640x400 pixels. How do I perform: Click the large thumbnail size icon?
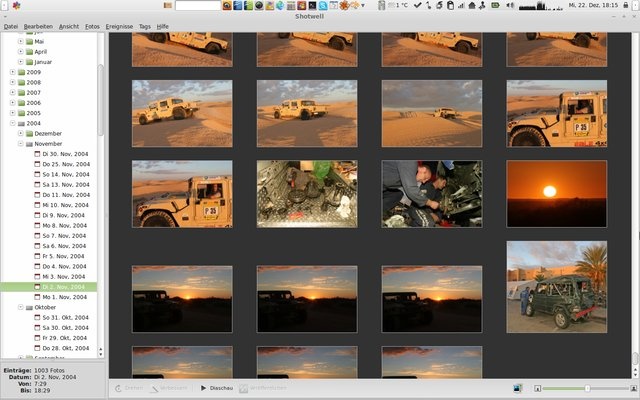point(632,388)
